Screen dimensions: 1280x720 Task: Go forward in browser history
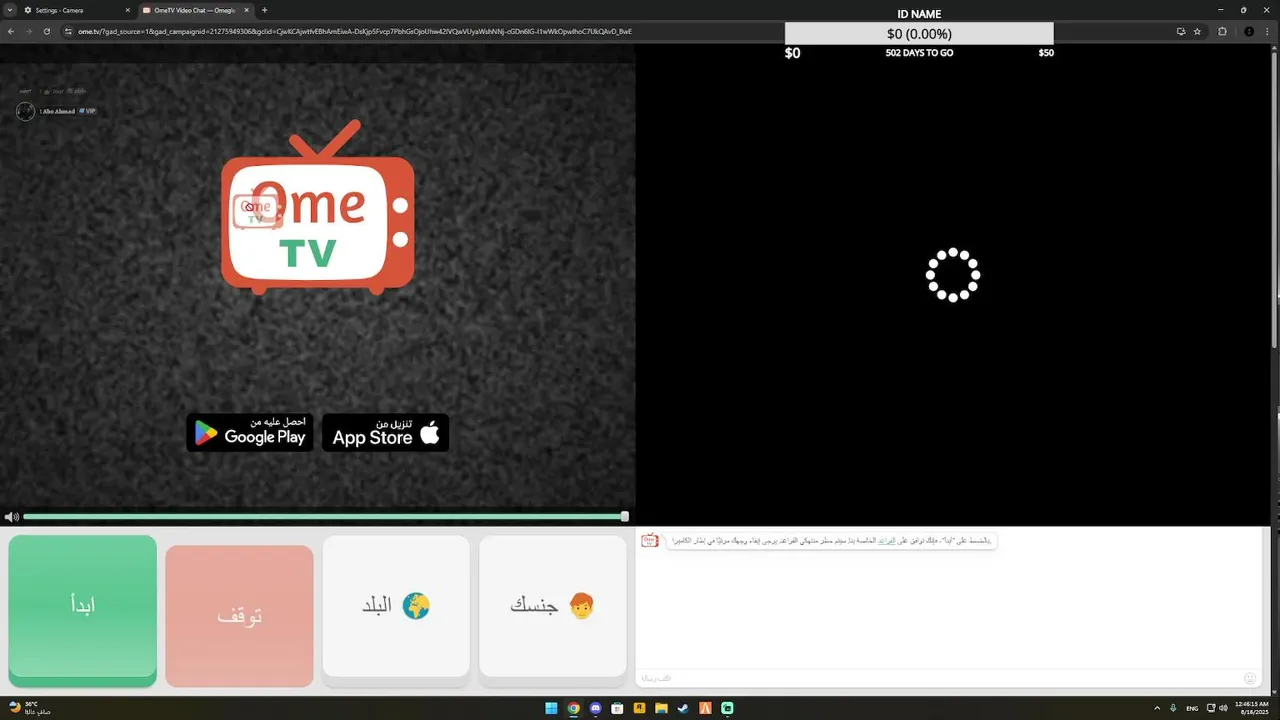29,31
